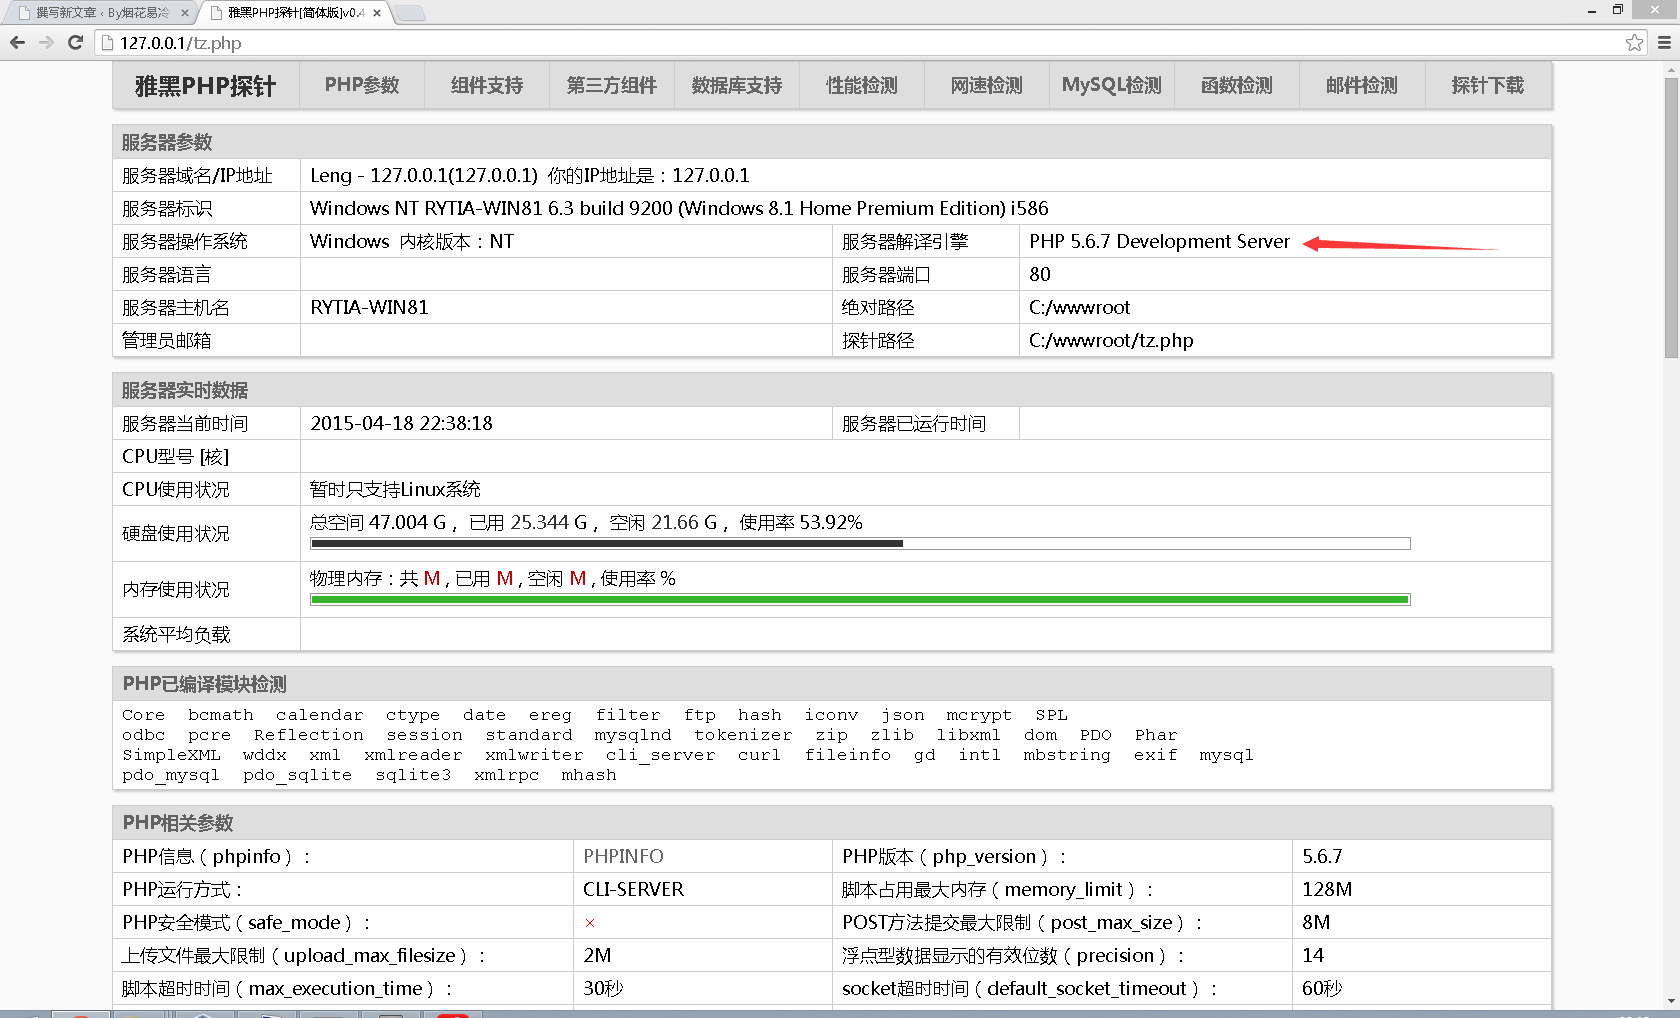Screen dimensions: 1680x1018
Task: Click the PHP已编译模块检测 section header
Action: 832,684
